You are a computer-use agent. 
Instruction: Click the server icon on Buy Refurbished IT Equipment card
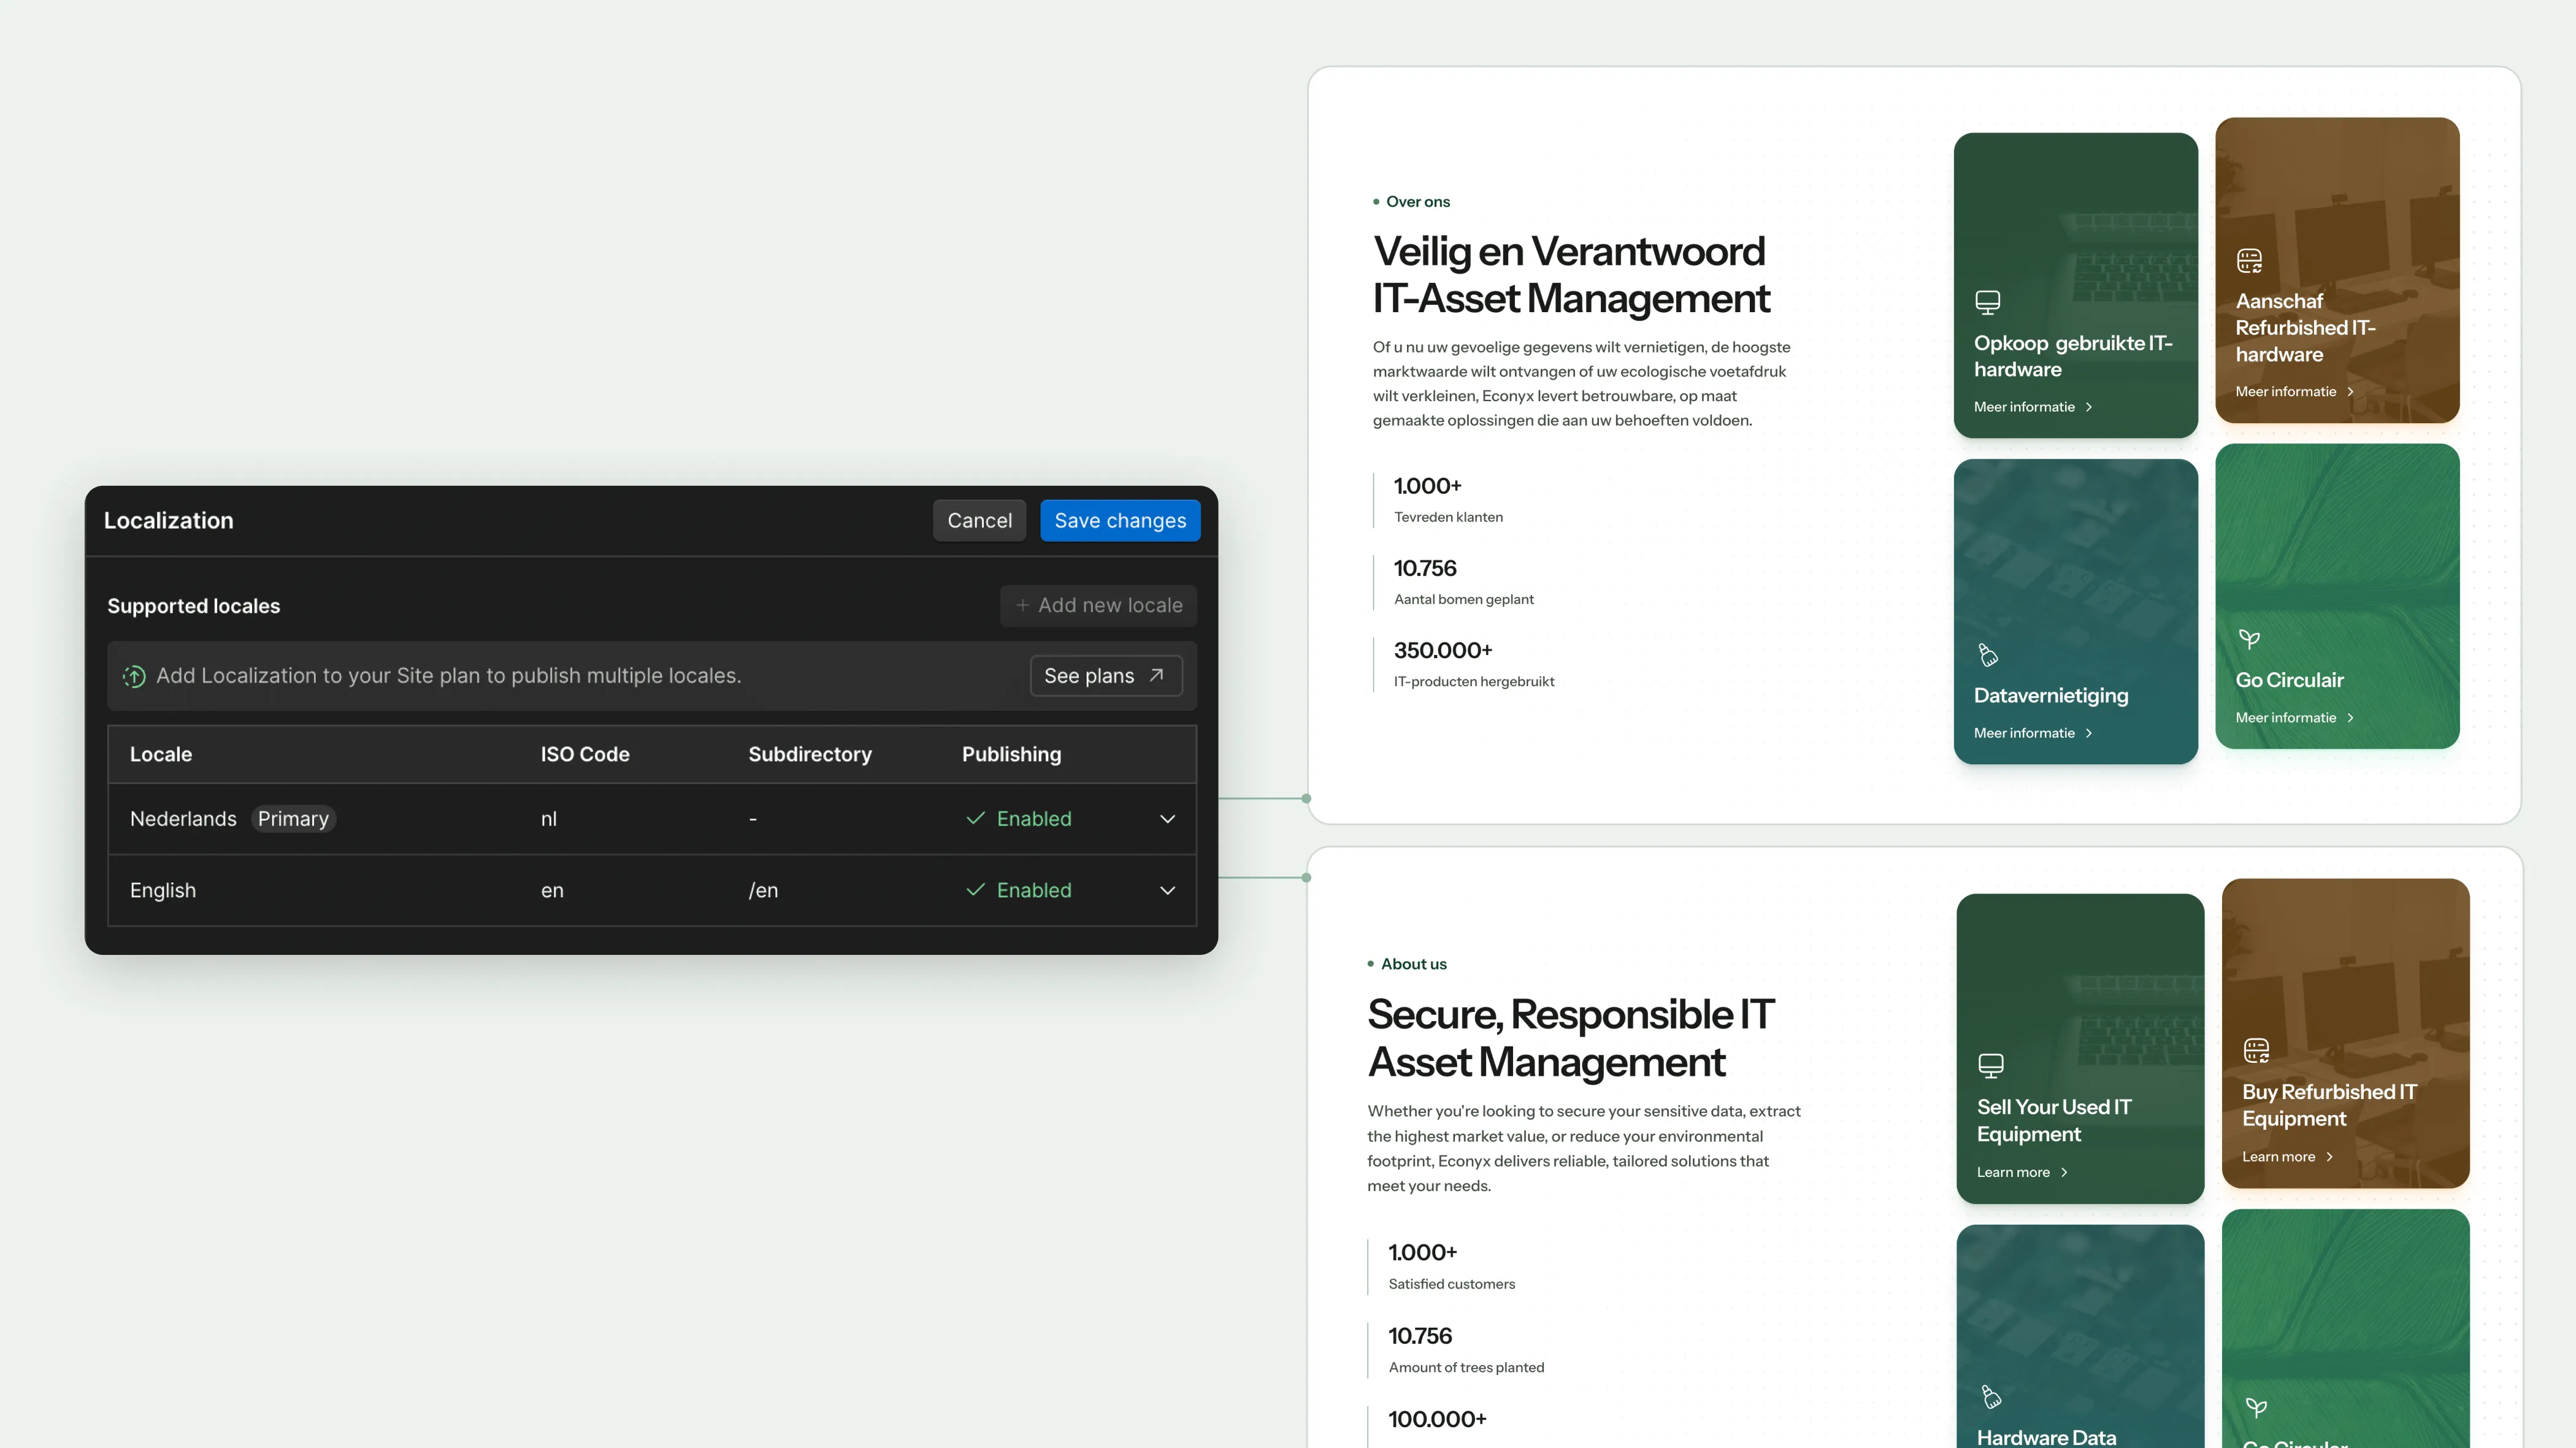click(2256, 1050)
